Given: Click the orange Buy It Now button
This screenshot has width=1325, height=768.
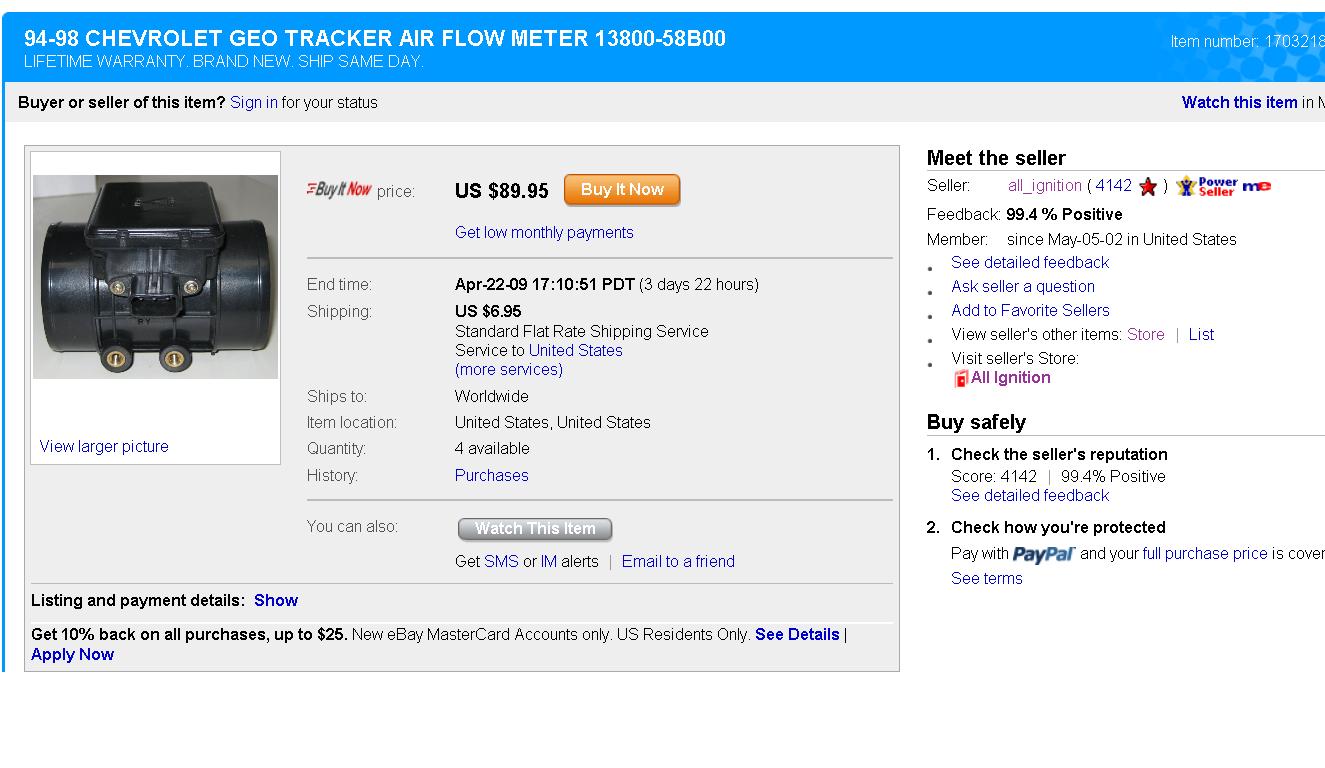Looking at the screenshot, I should [x=622, y=190].
